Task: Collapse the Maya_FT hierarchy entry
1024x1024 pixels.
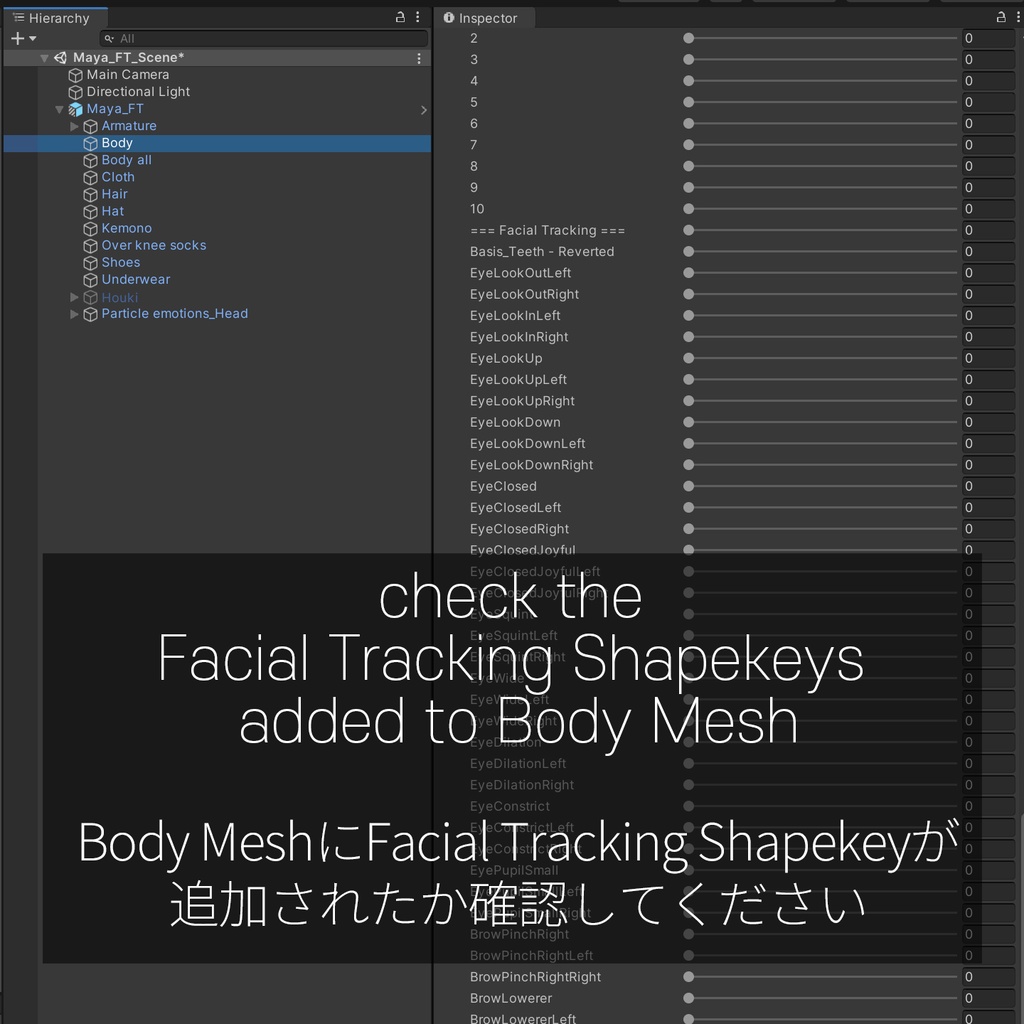Action: pyautogui.click(x=59, y=108)
